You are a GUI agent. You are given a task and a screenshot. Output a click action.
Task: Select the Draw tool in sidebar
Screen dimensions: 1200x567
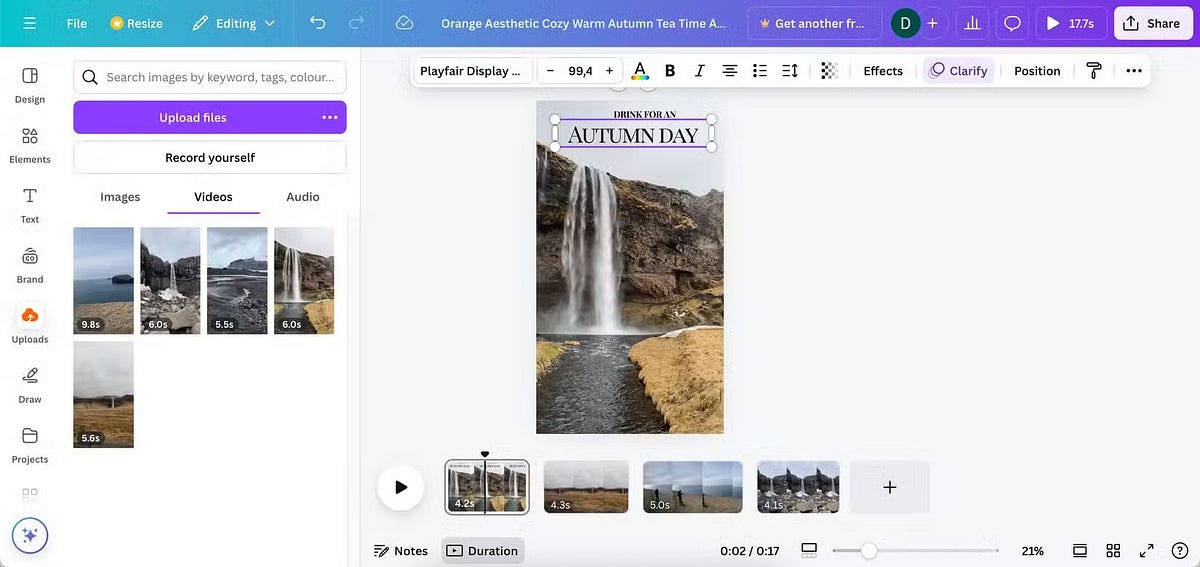(x=30, y=384)
